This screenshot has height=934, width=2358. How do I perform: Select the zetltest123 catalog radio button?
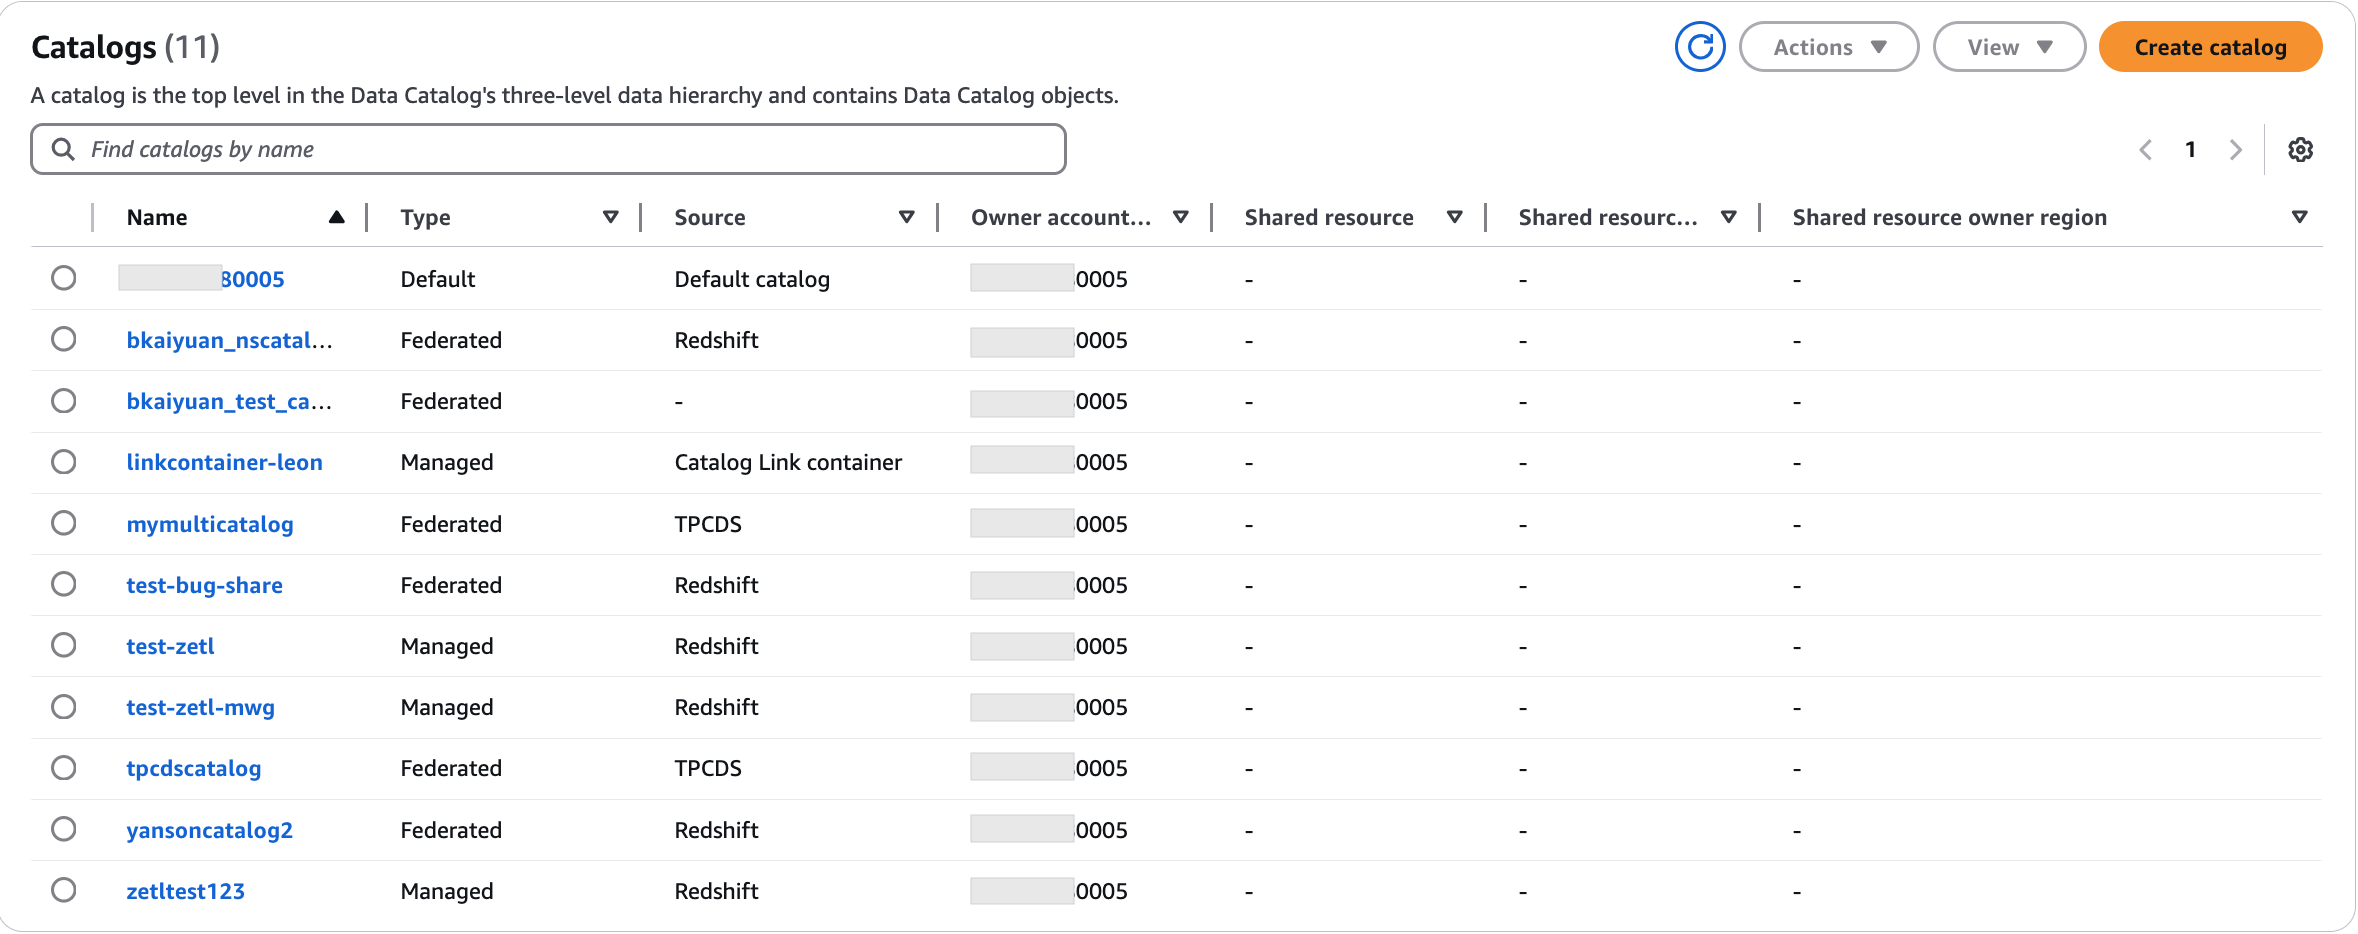point(64,890)
